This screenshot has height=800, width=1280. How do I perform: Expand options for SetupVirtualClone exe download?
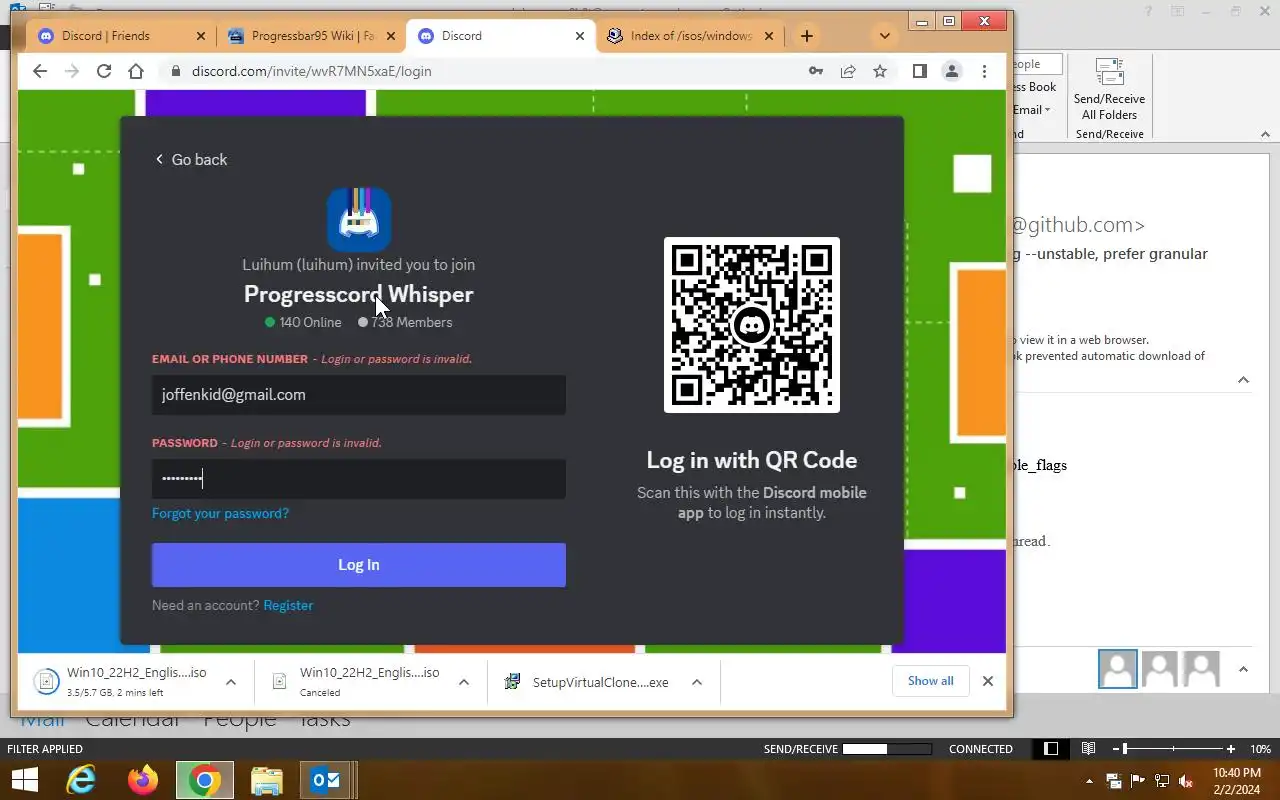click(697, 682)
